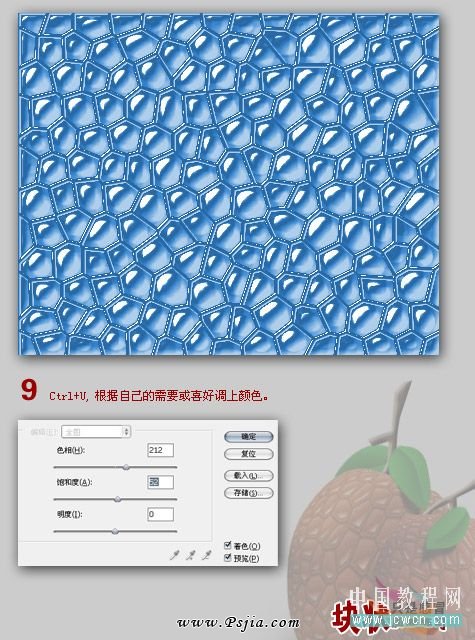Click the 色相 hue slider handle

[126, 467]
